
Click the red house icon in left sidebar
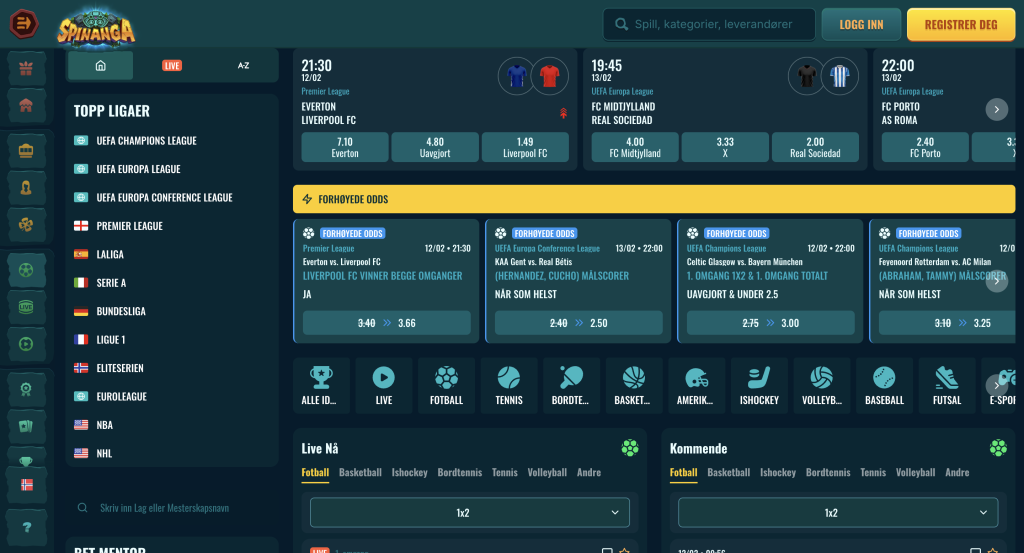click(x=26, y=105)
